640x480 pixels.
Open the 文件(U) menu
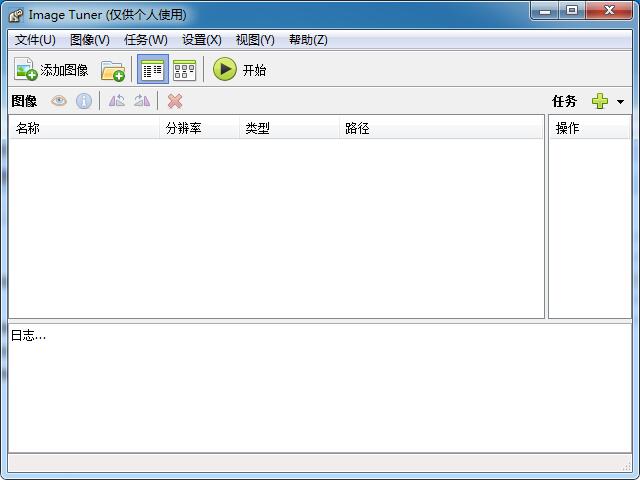(35, 40)
